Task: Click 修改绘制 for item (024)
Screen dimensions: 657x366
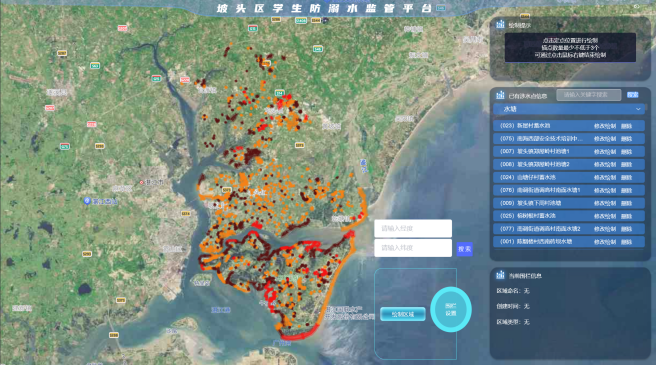Action: tap(605, 177)
